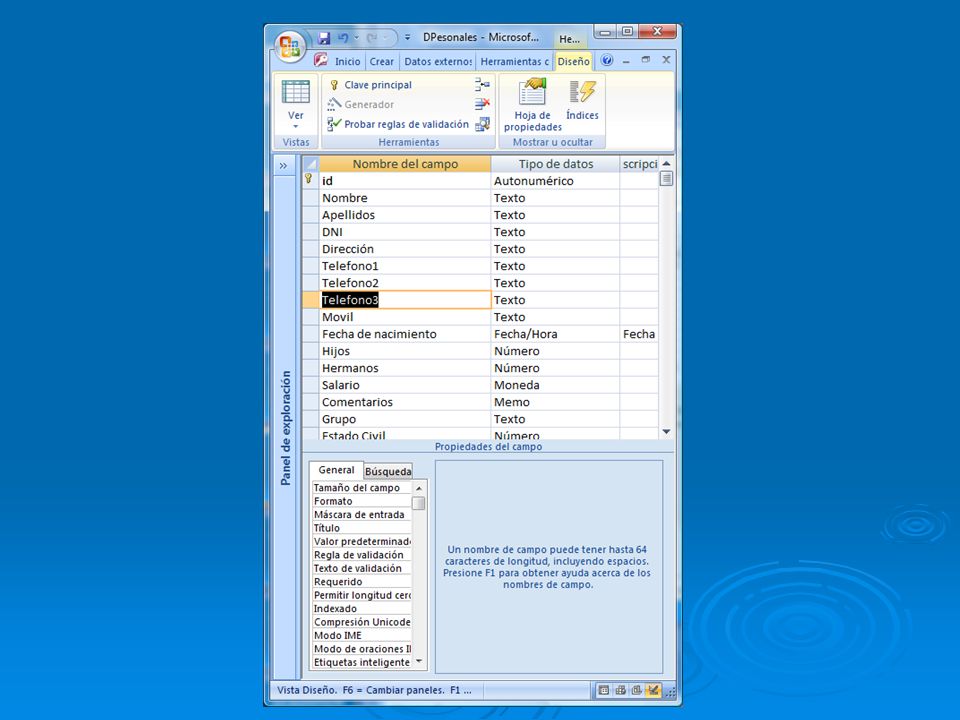Switch to PivotChart view status icon

637,691
